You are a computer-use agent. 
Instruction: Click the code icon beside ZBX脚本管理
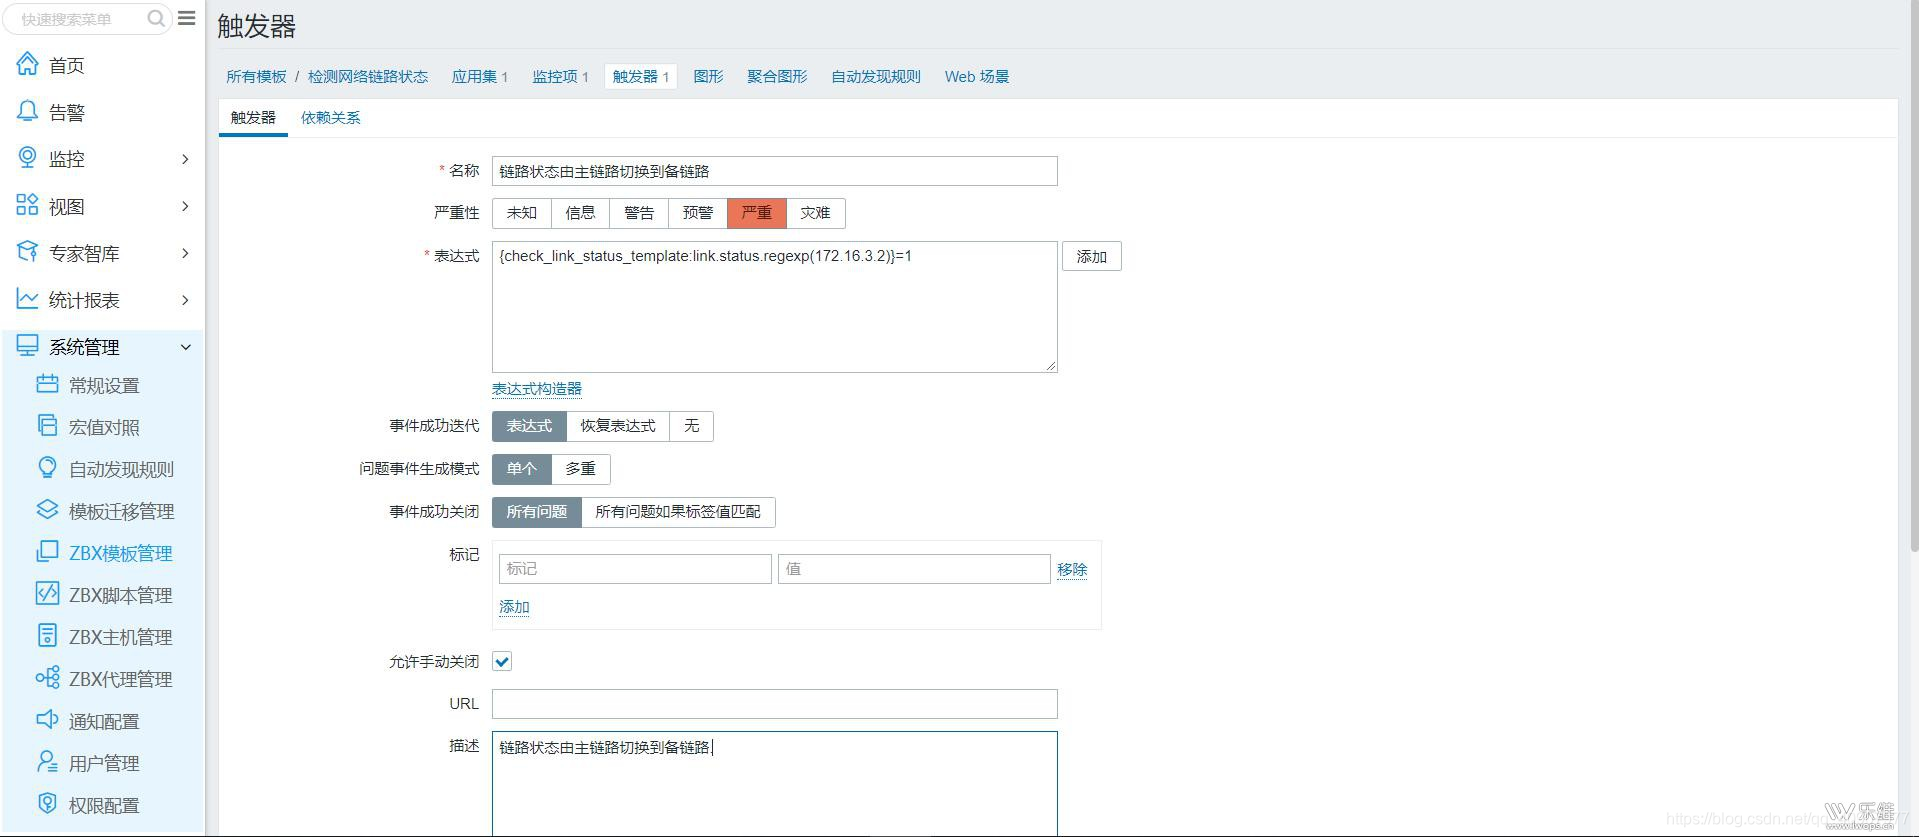(47, 594)
